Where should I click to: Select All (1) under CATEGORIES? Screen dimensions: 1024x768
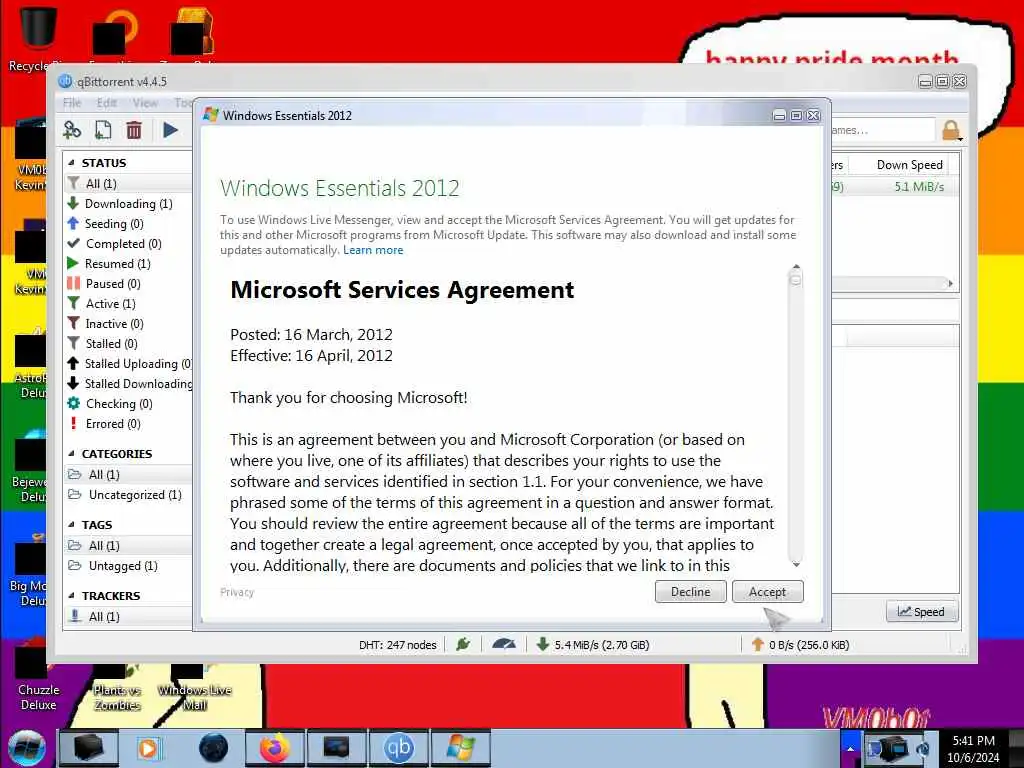click(x=129, y=475)
